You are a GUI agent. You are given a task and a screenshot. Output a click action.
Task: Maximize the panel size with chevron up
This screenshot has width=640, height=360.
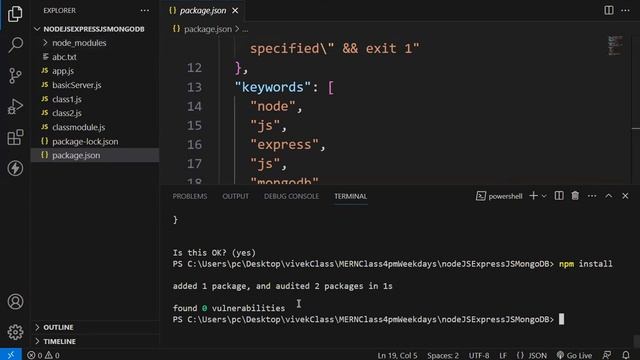609,196
